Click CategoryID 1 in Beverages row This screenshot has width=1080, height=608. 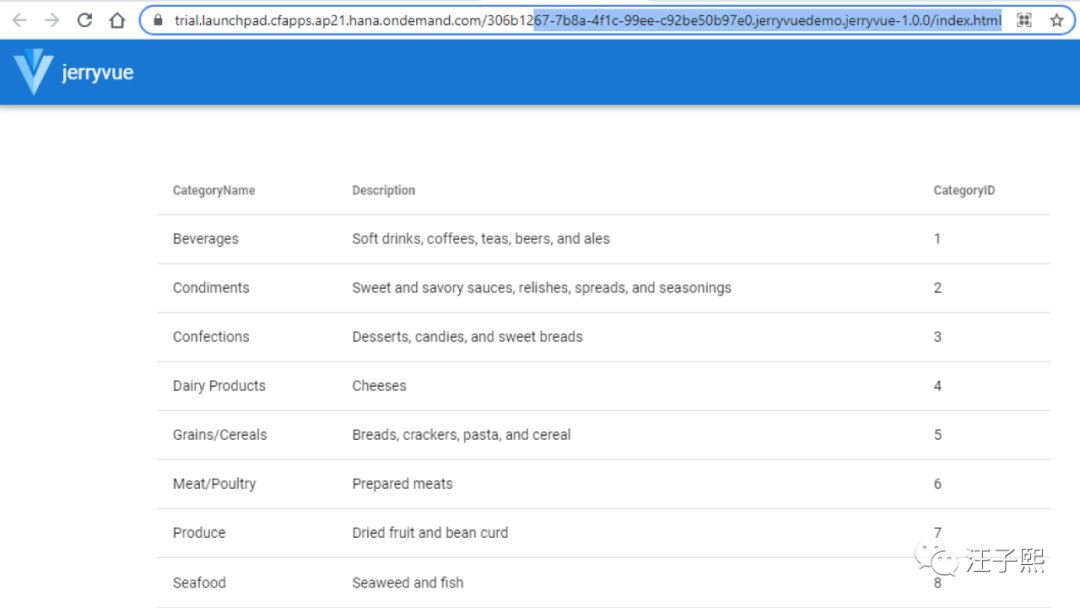[937, 239]
